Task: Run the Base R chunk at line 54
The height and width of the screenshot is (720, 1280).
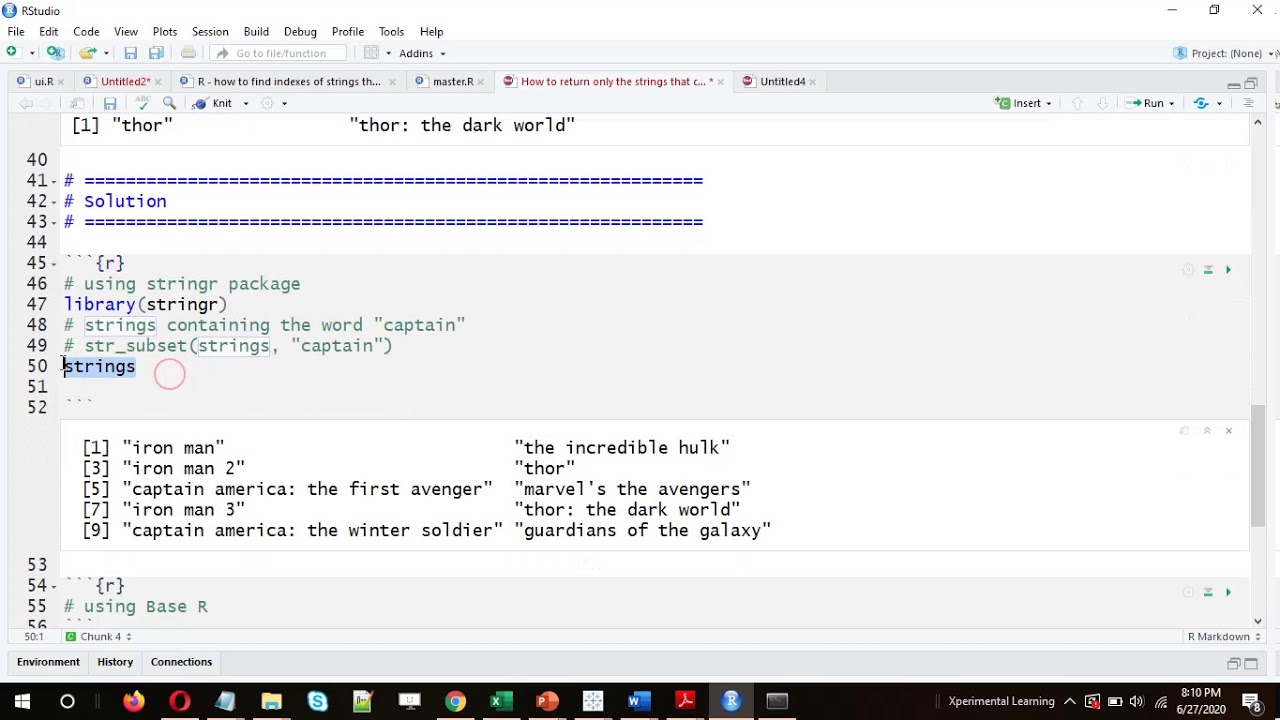Action: point(1228,592)
